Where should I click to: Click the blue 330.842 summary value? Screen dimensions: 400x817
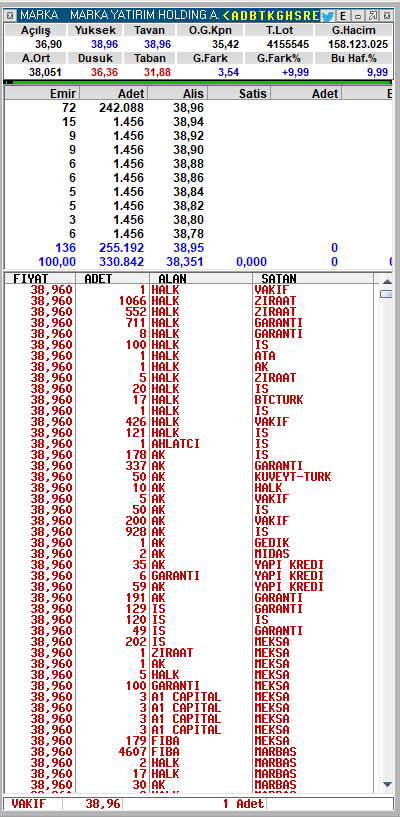pos(121,262)
